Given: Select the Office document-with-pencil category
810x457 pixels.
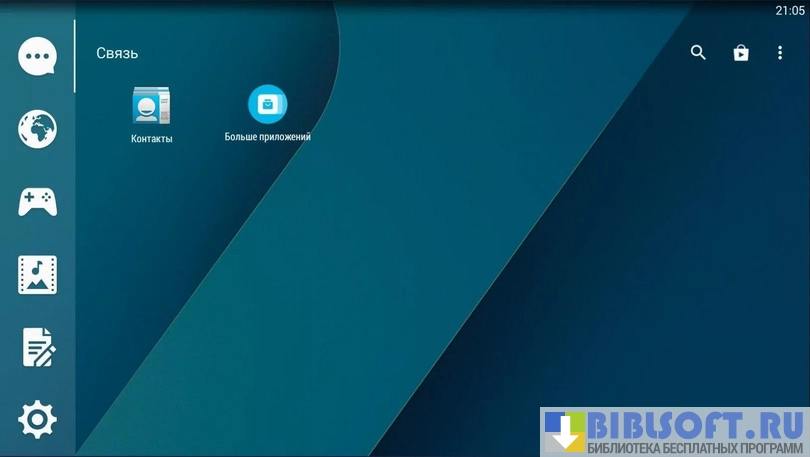Looking at the screenshot, I should pyautogui.click(x=37, y=348).
